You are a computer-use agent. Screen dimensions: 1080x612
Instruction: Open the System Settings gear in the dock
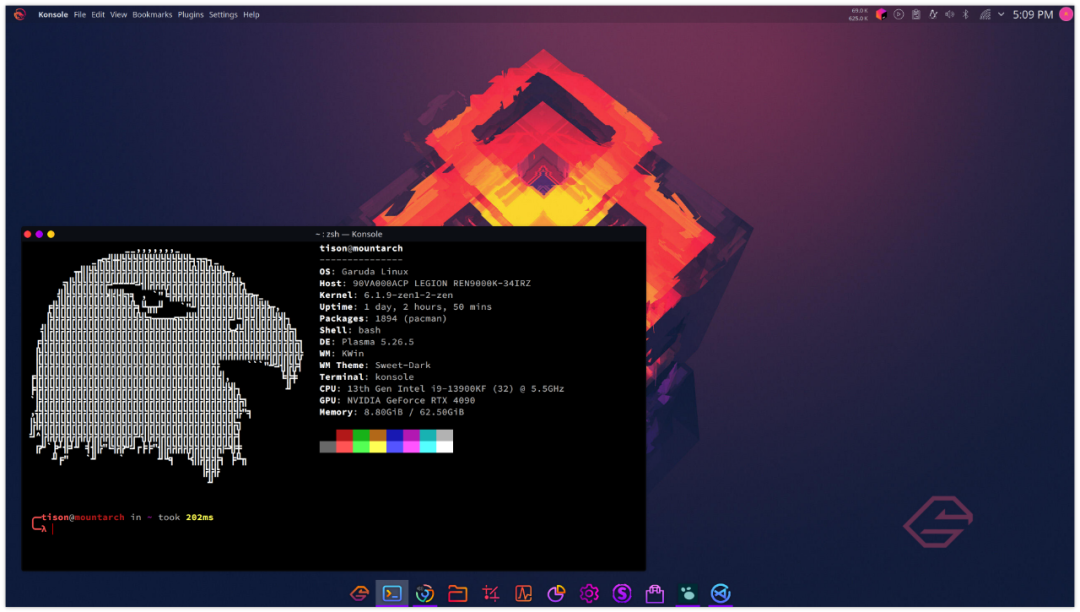click(589, 593)
